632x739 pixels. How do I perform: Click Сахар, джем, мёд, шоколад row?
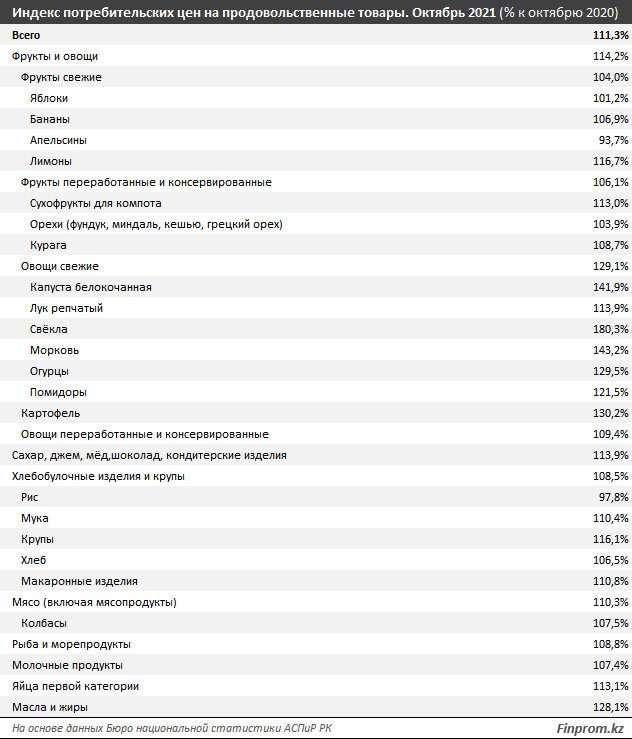tap(316, 455)
